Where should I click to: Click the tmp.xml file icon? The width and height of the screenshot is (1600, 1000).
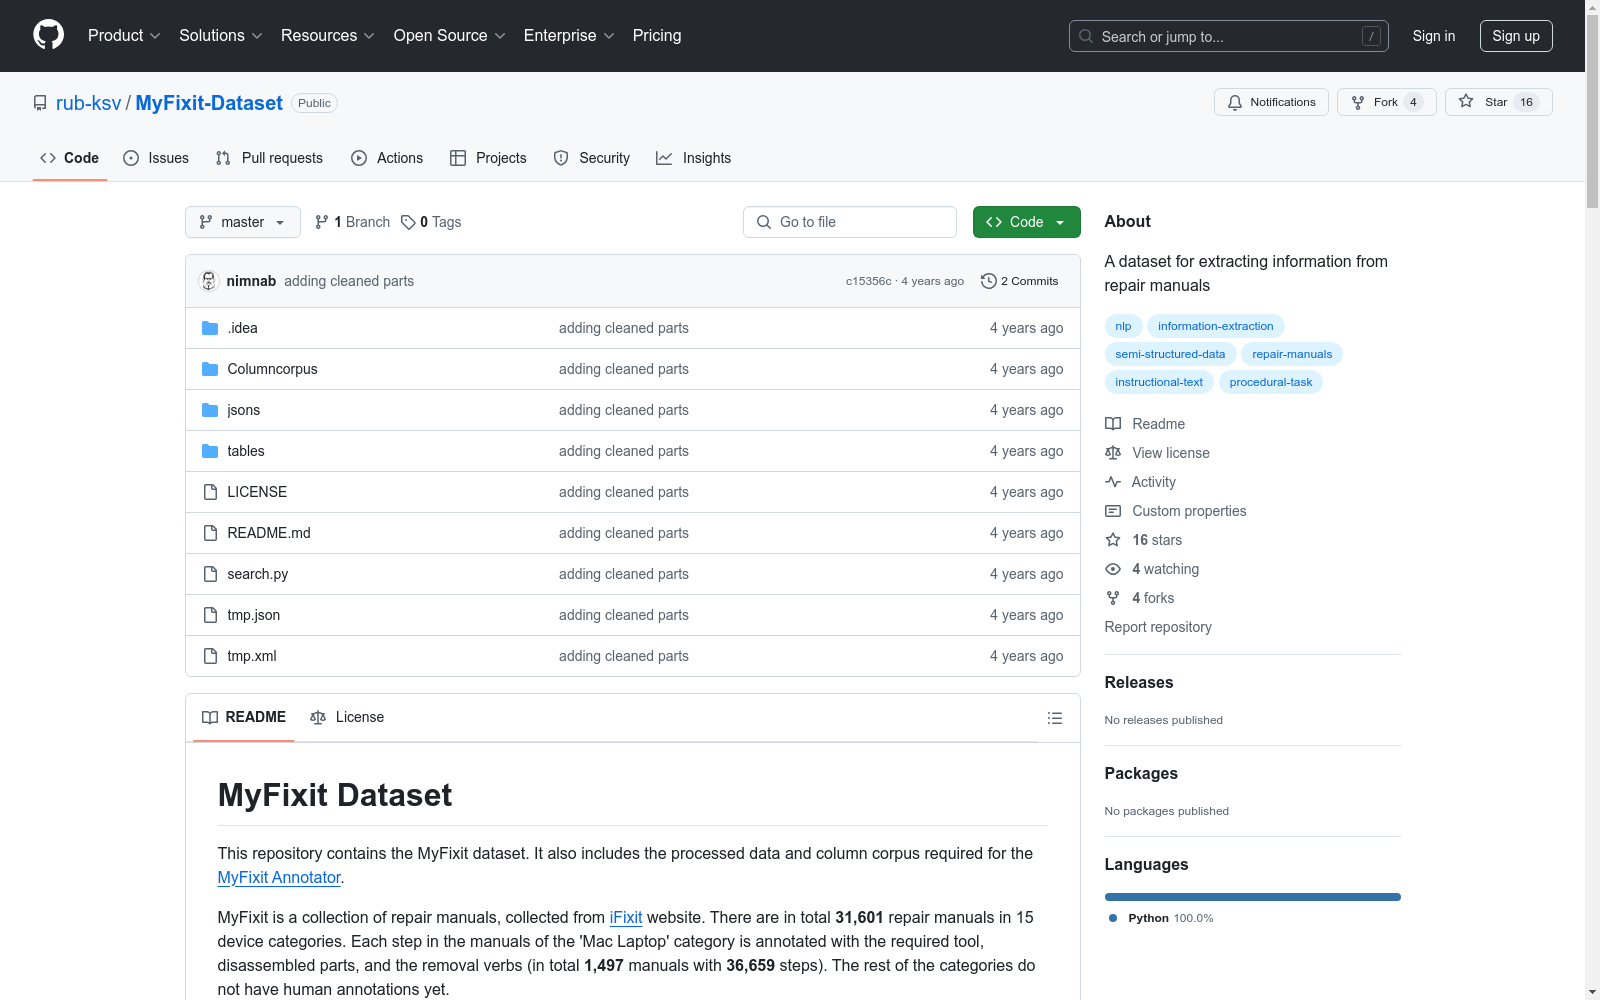point(210,656)
